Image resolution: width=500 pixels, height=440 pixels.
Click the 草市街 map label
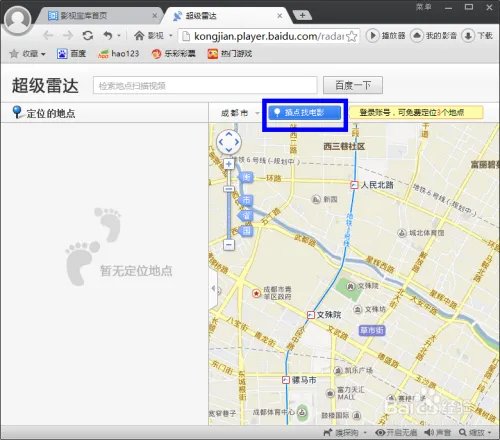[x=372, y=330]
